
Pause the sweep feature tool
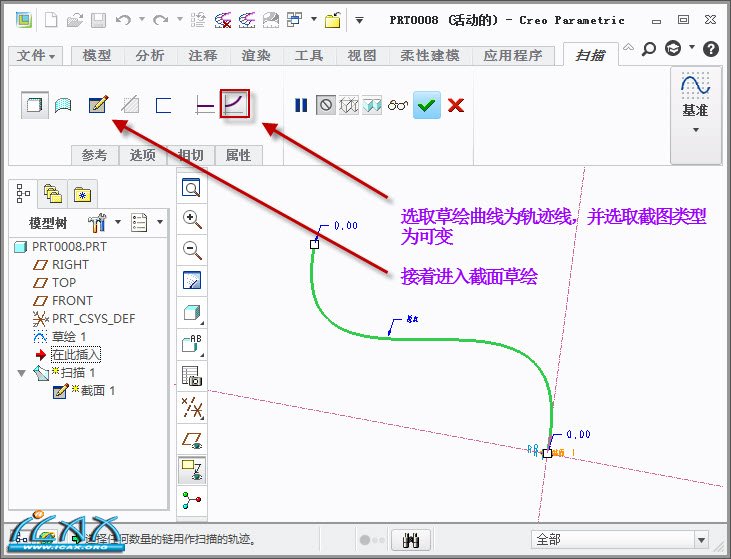coord(301,105)
